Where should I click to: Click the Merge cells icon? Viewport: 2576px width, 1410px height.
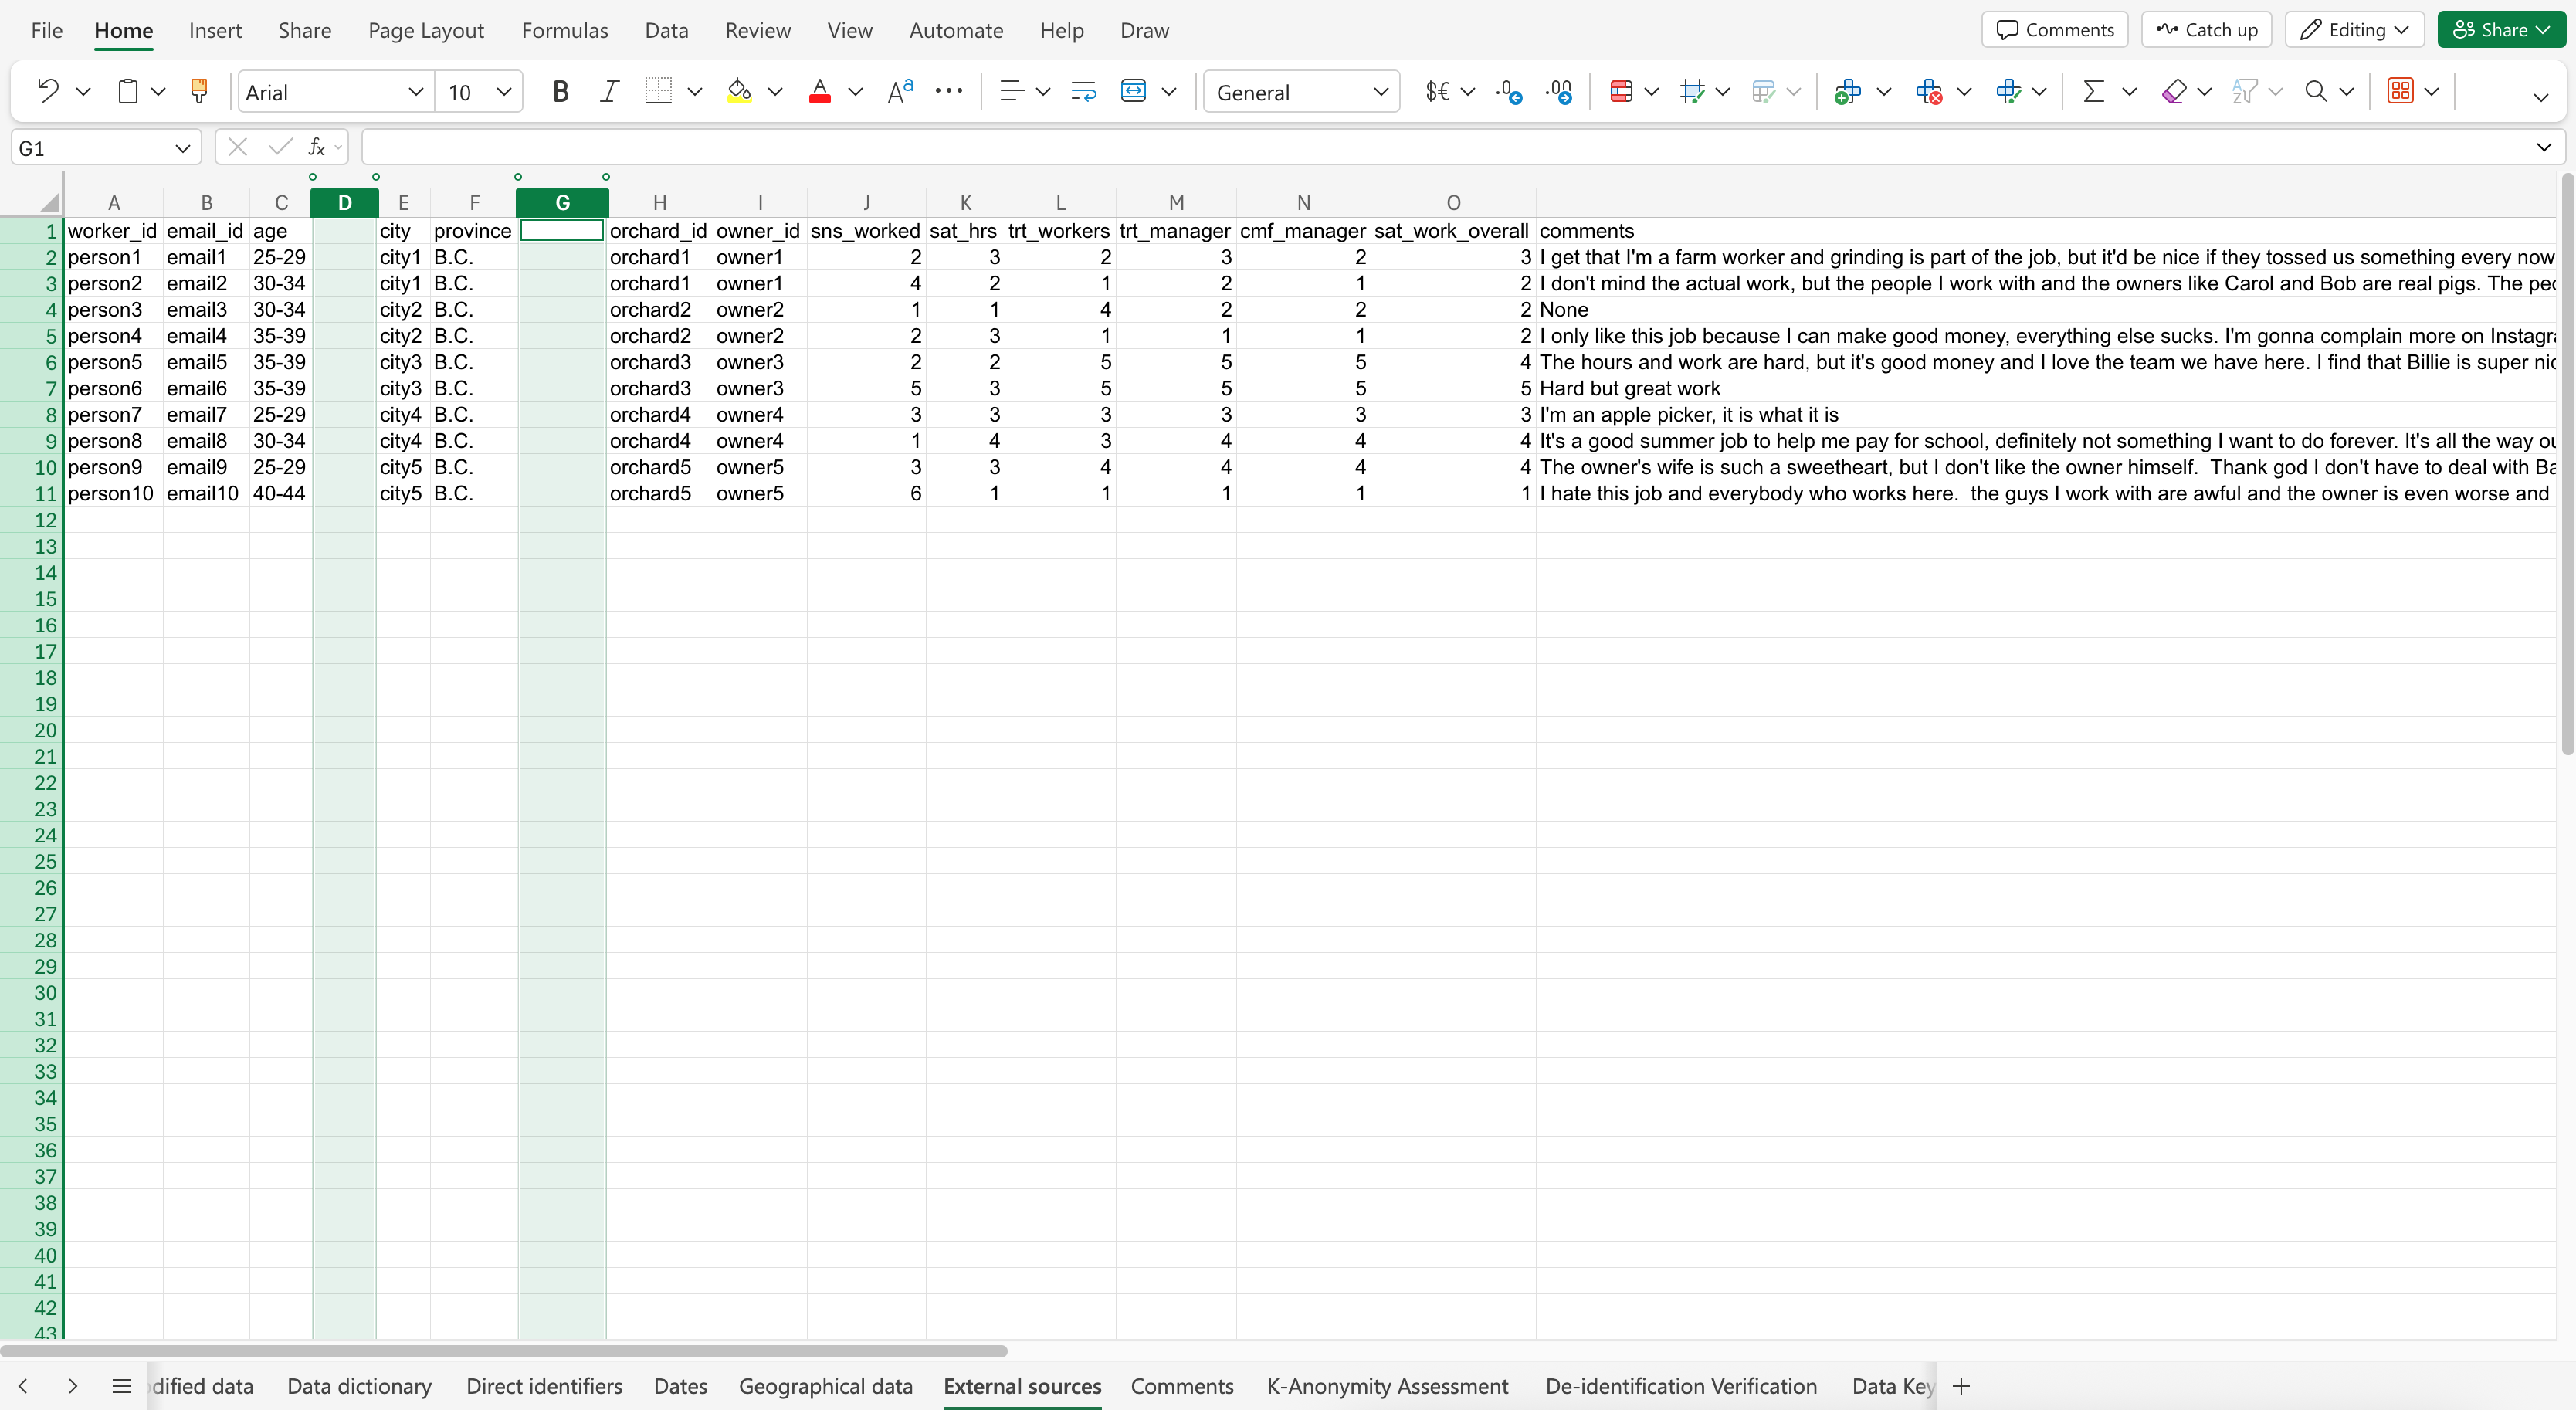point(1133,91)
